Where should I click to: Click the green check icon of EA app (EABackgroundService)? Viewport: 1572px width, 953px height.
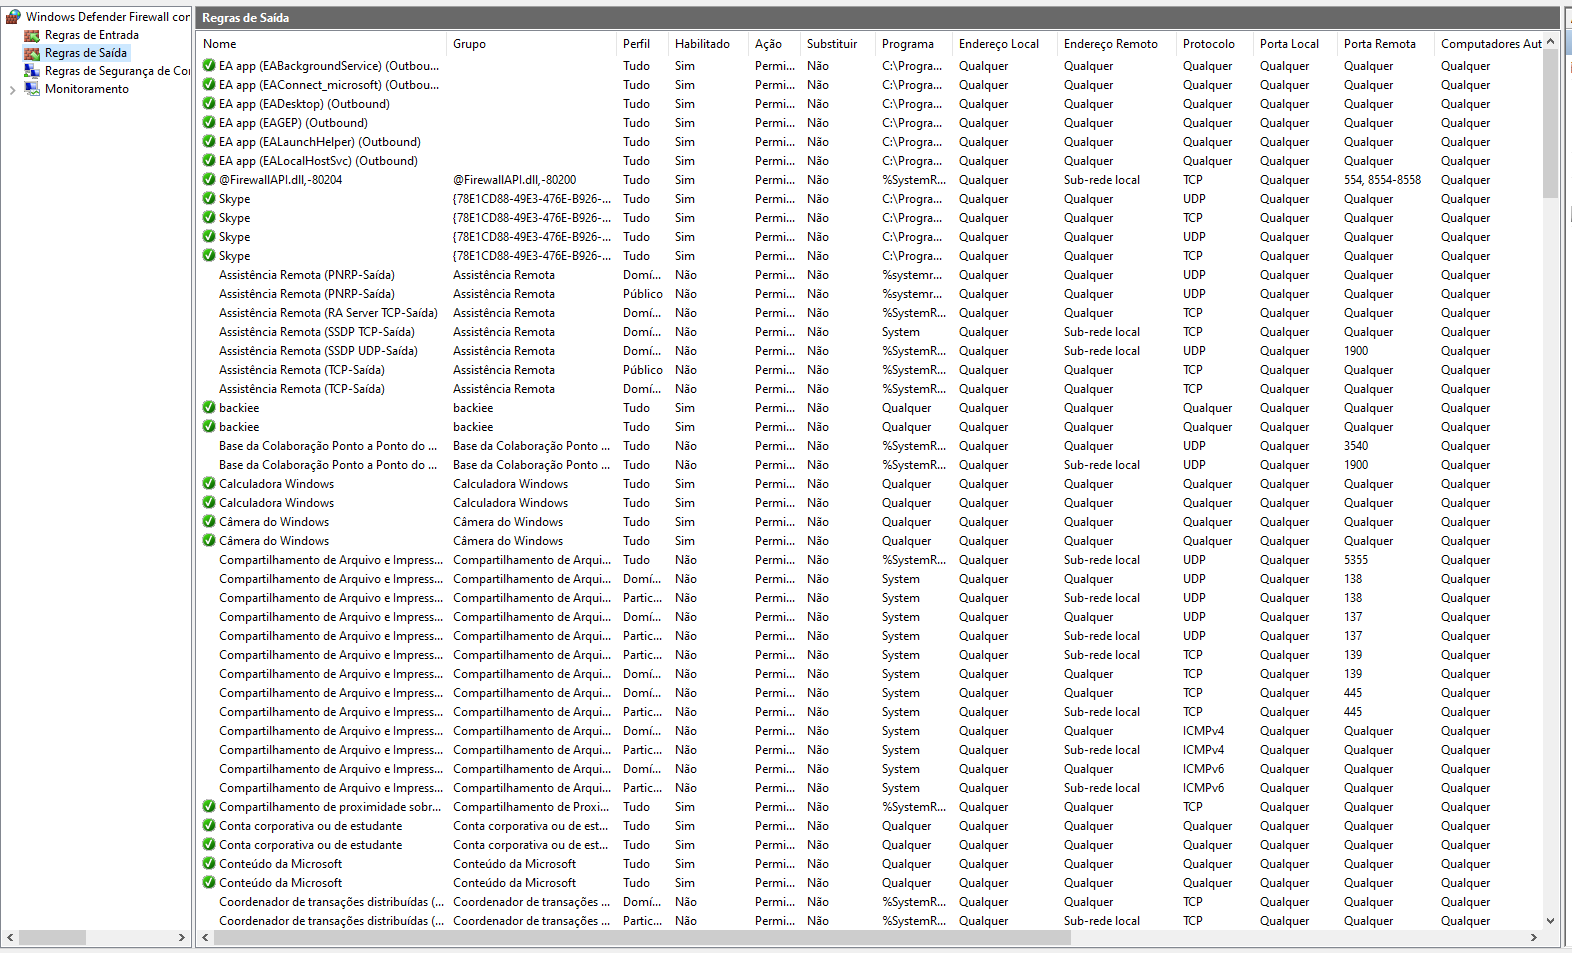[209, 66]
